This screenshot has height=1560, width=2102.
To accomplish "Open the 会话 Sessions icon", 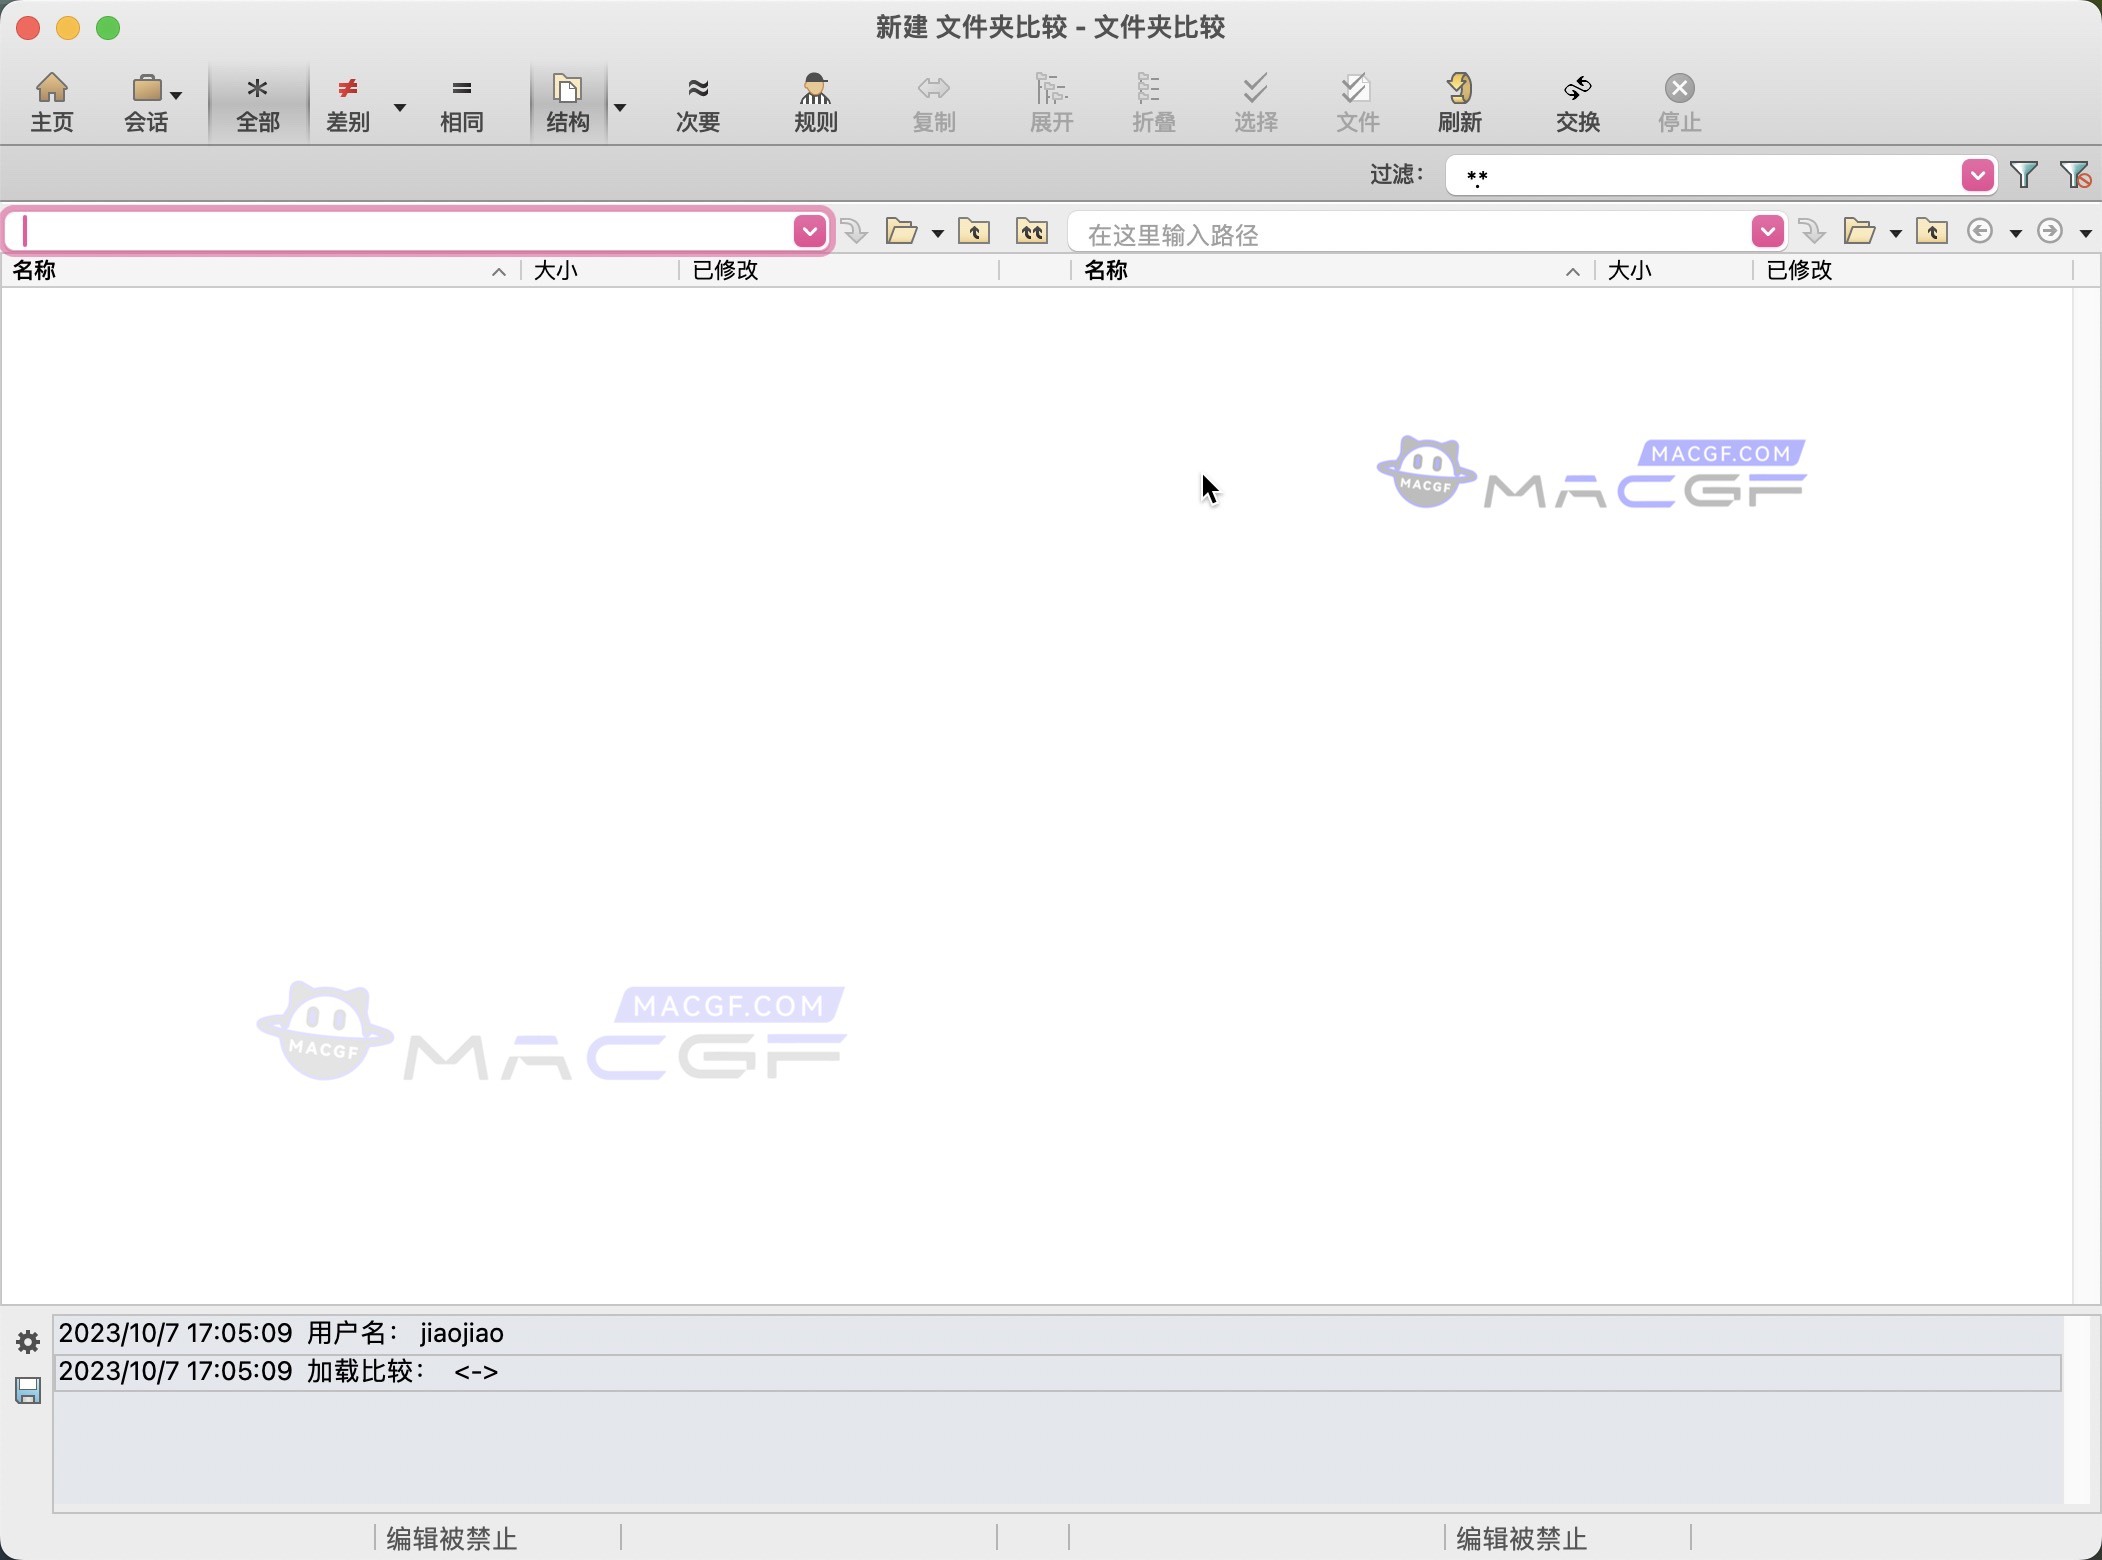I will [x=146, y=102].
